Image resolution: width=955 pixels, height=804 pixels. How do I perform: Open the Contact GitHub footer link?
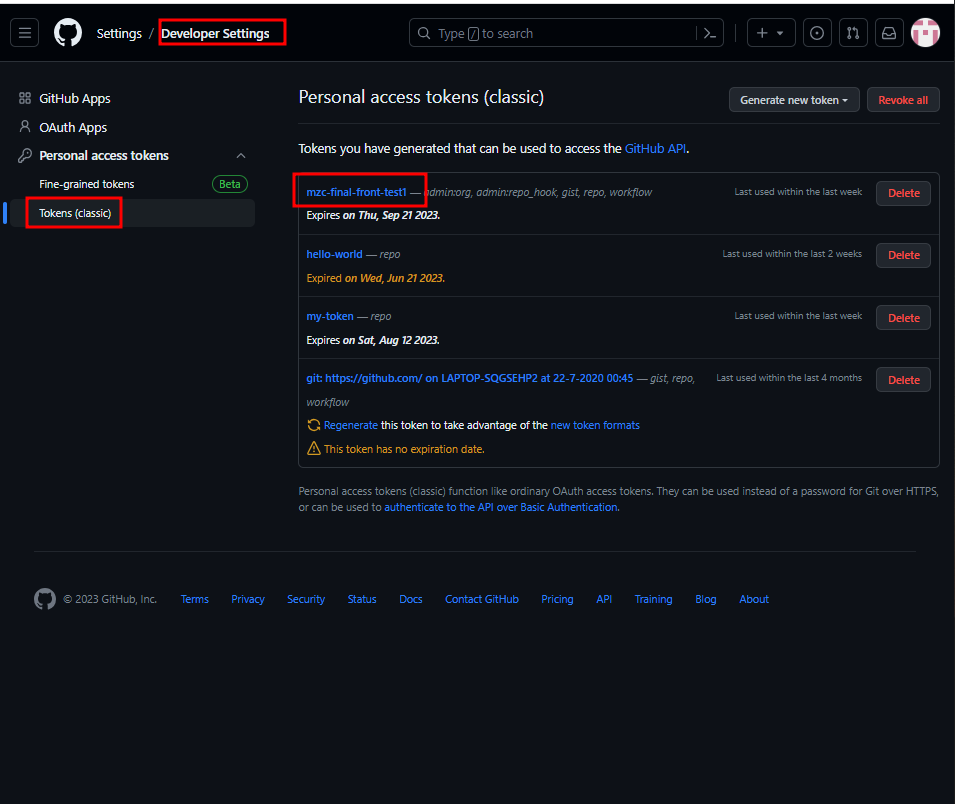click(482, 599)
